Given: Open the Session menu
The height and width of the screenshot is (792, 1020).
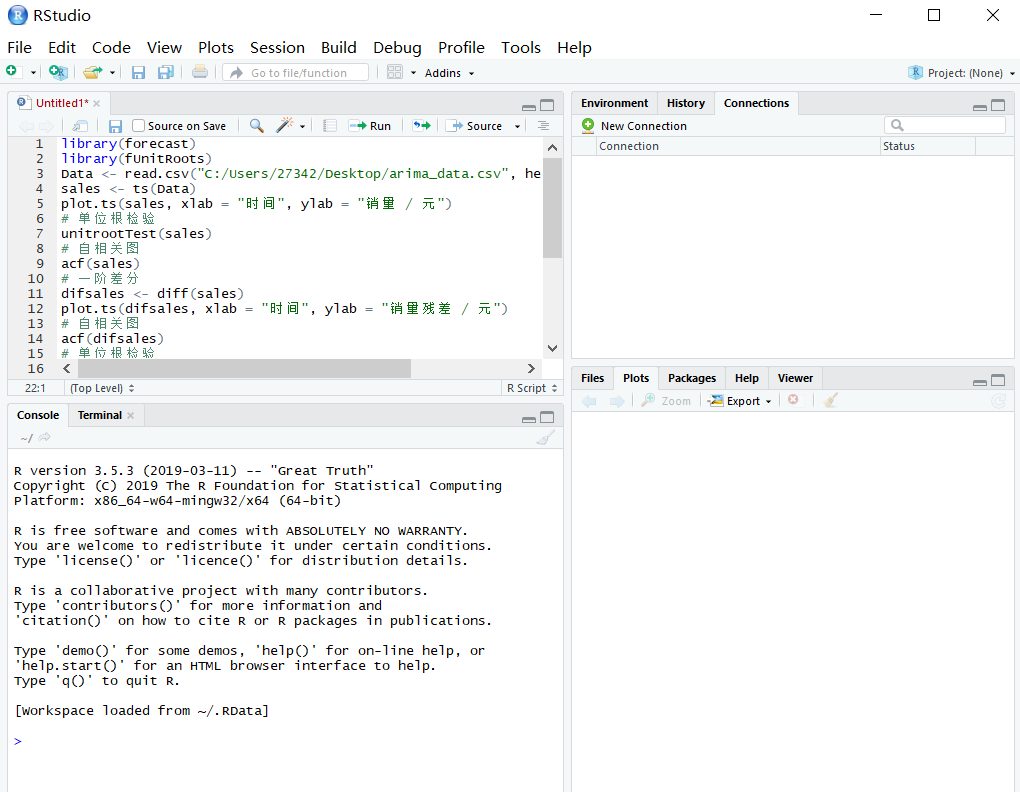Looking at the screenshot, I should [277, 47].
